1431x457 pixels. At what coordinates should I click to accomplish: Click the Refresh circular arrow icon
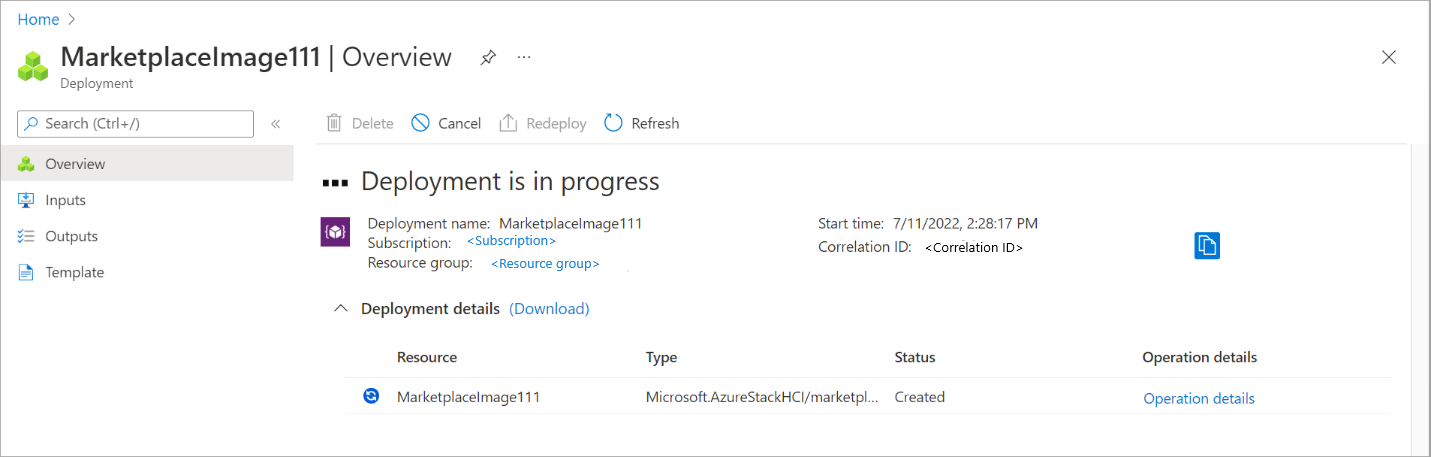pyautogui.click(x=614, y=123)
